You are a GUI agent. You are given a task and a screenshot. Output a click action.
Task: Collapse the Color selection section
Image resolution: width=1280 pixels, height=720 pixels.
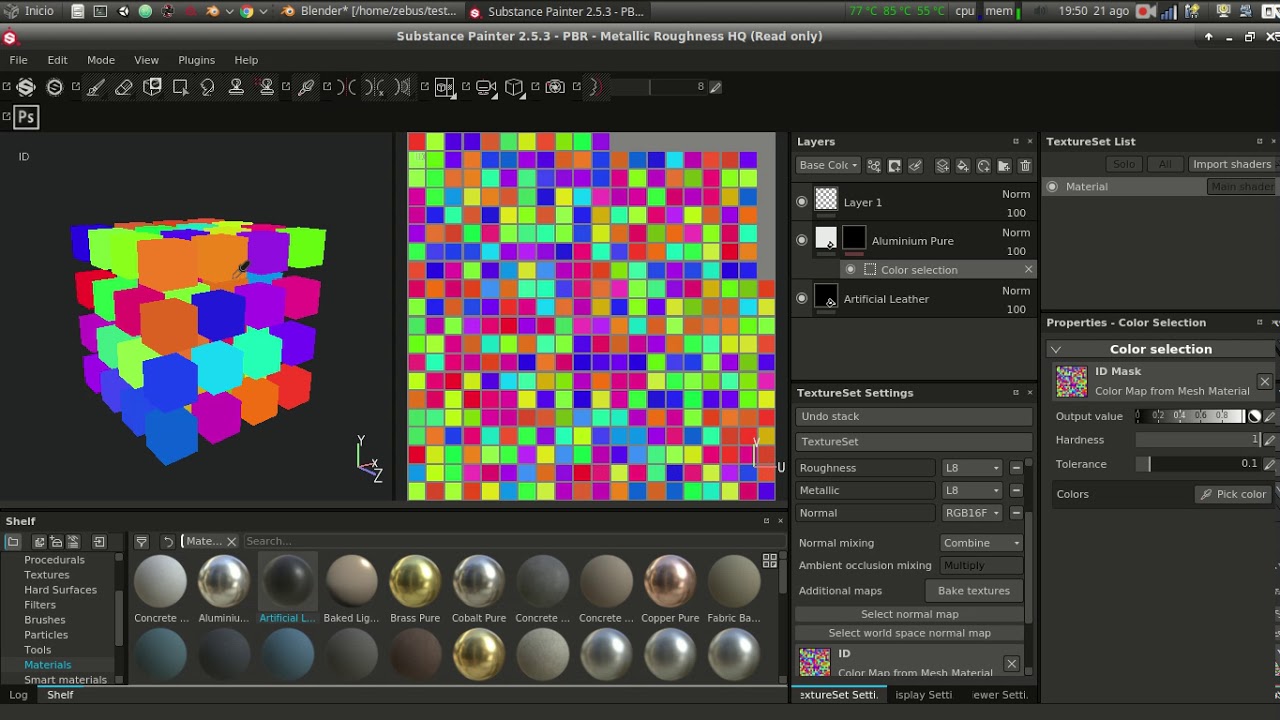(1056, 350)
